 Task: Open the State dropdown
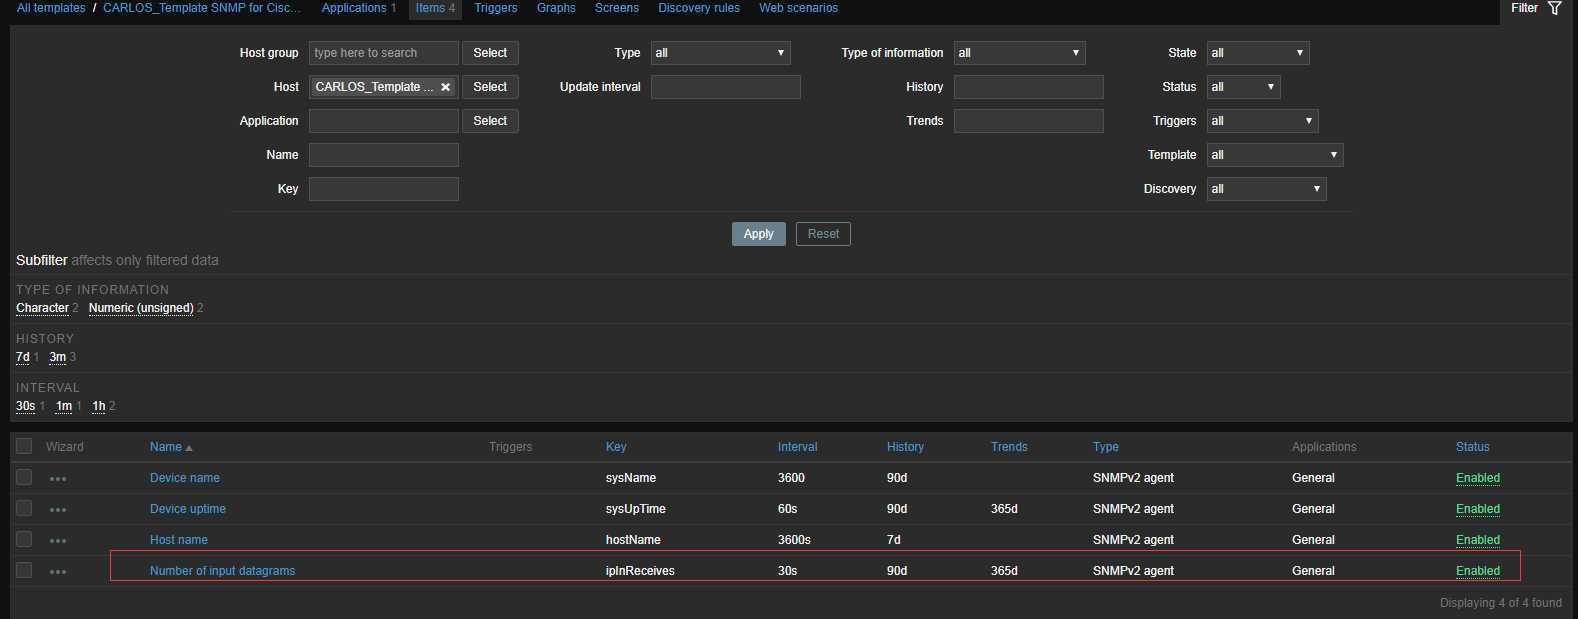[x=1258, y=53]
